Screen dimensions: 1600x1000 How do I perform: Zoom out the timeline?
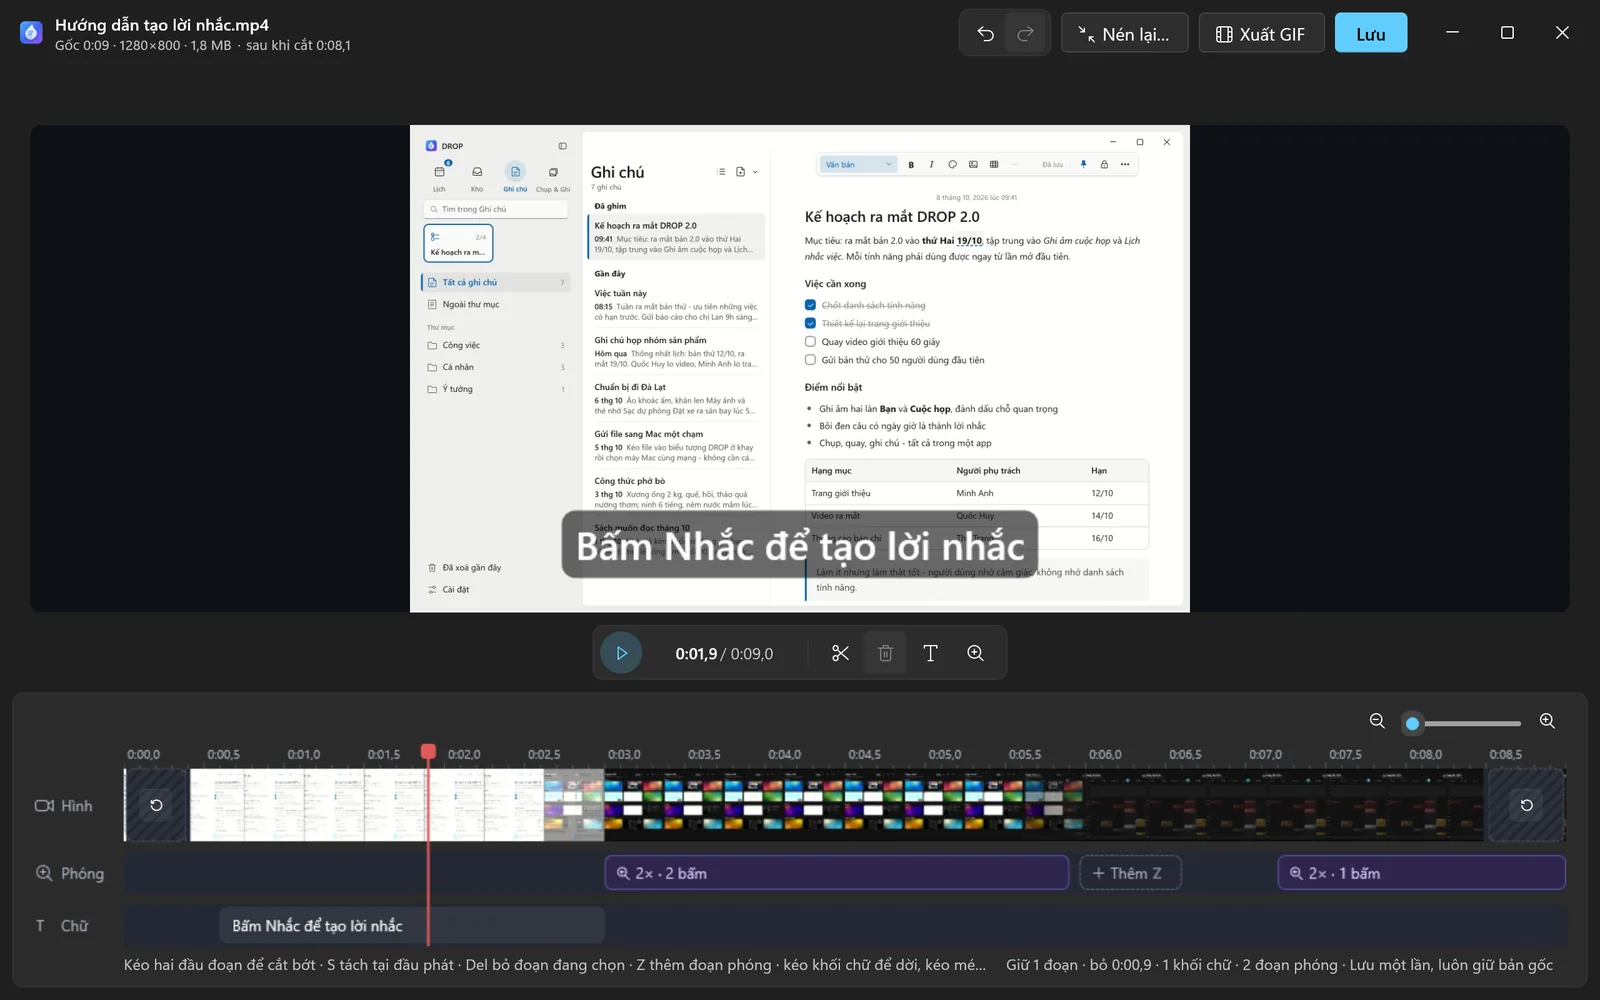(x=1377, y=721)
